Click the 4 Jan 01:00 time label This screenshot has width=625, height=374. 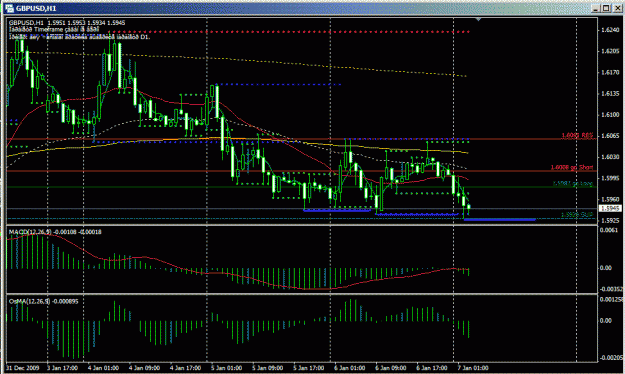click(103, 368)
